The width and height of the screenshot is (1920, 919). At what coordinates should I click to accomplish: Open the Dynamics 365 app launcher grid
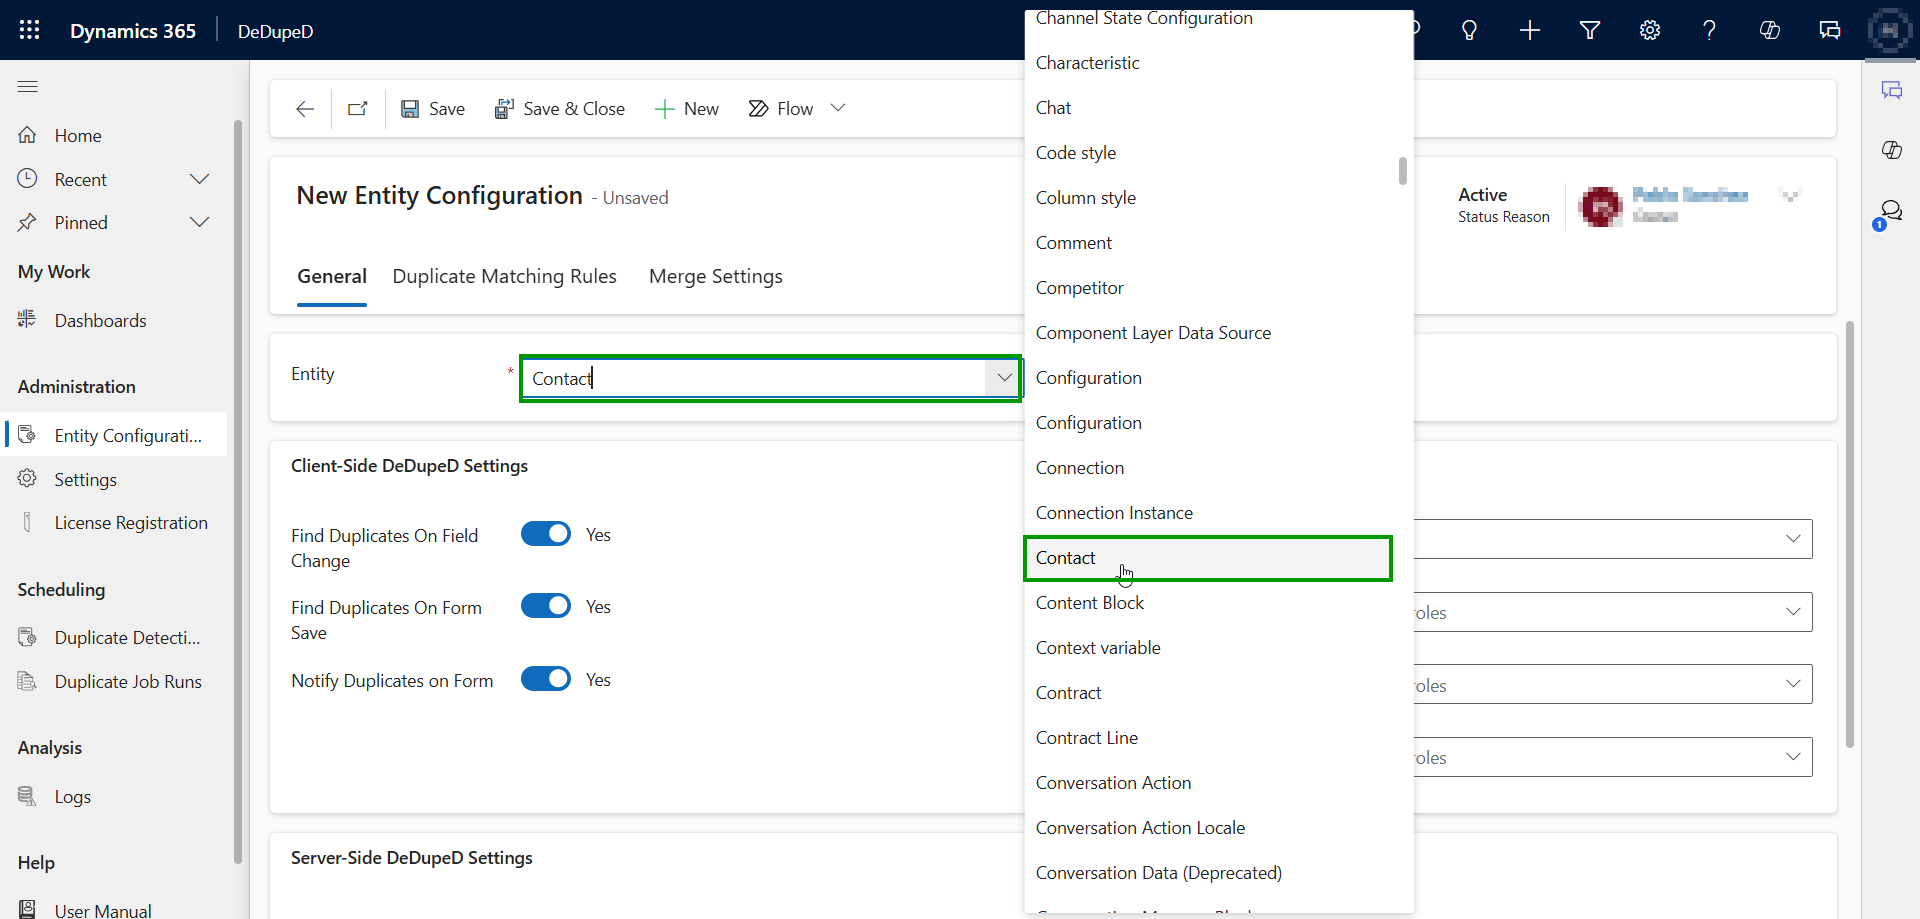coord(29,30)
